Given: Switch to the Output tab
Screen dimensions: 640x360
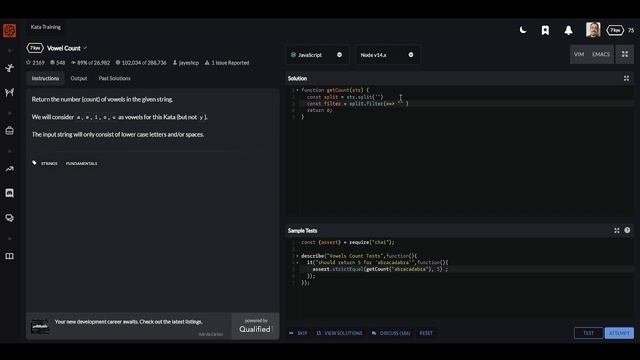Looking at the screenshot, I should (x=79, y=78).
